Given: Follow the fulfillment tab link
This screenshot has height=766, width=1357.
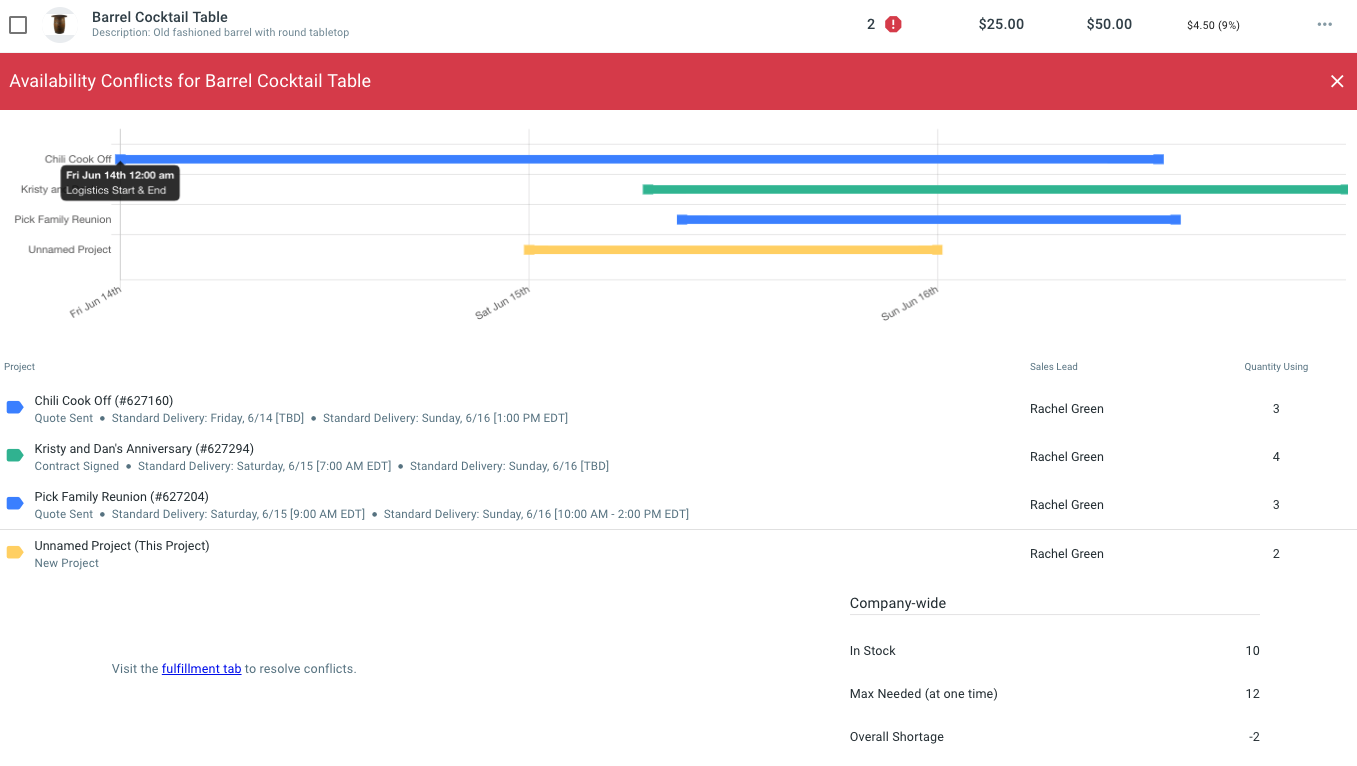Looking at the screenshot, I should click(201, 669).
